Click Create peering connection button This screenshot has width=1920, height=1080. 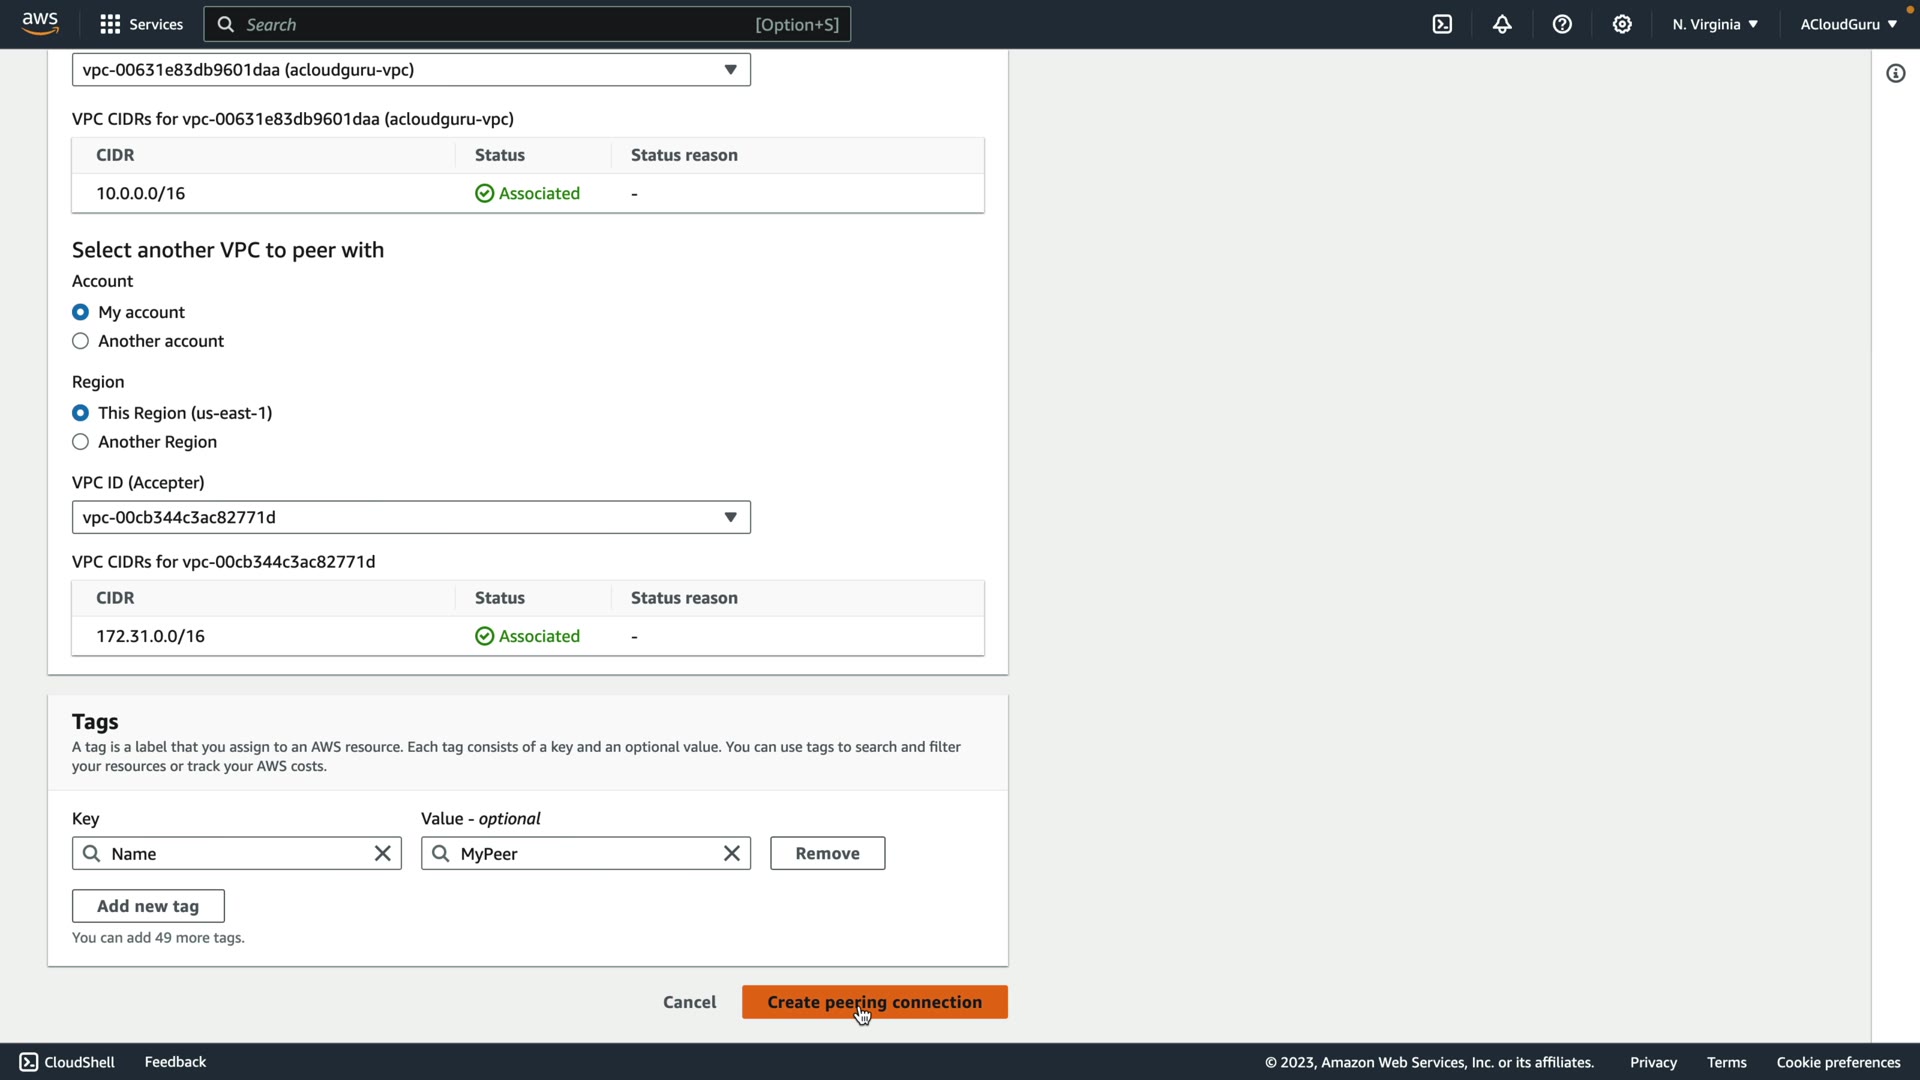click(x=874, y=1002)
